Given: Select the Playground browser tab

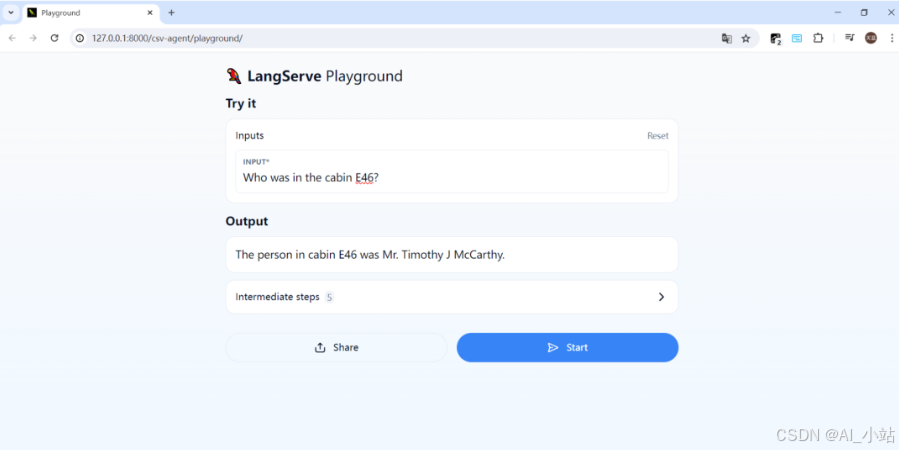Looking at the screenshot, I should pos(91,13).
